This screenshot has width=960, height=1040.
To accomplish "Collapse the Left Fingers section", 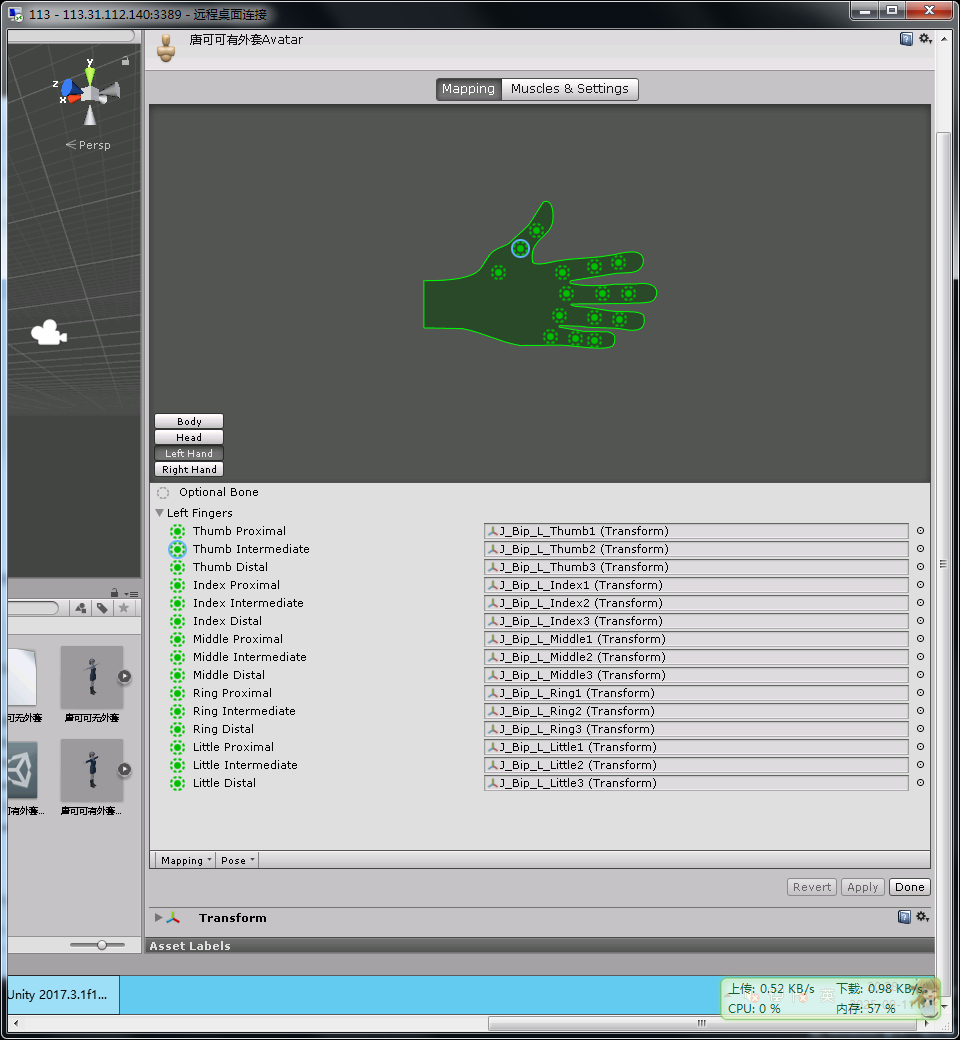I will point(159,513).
